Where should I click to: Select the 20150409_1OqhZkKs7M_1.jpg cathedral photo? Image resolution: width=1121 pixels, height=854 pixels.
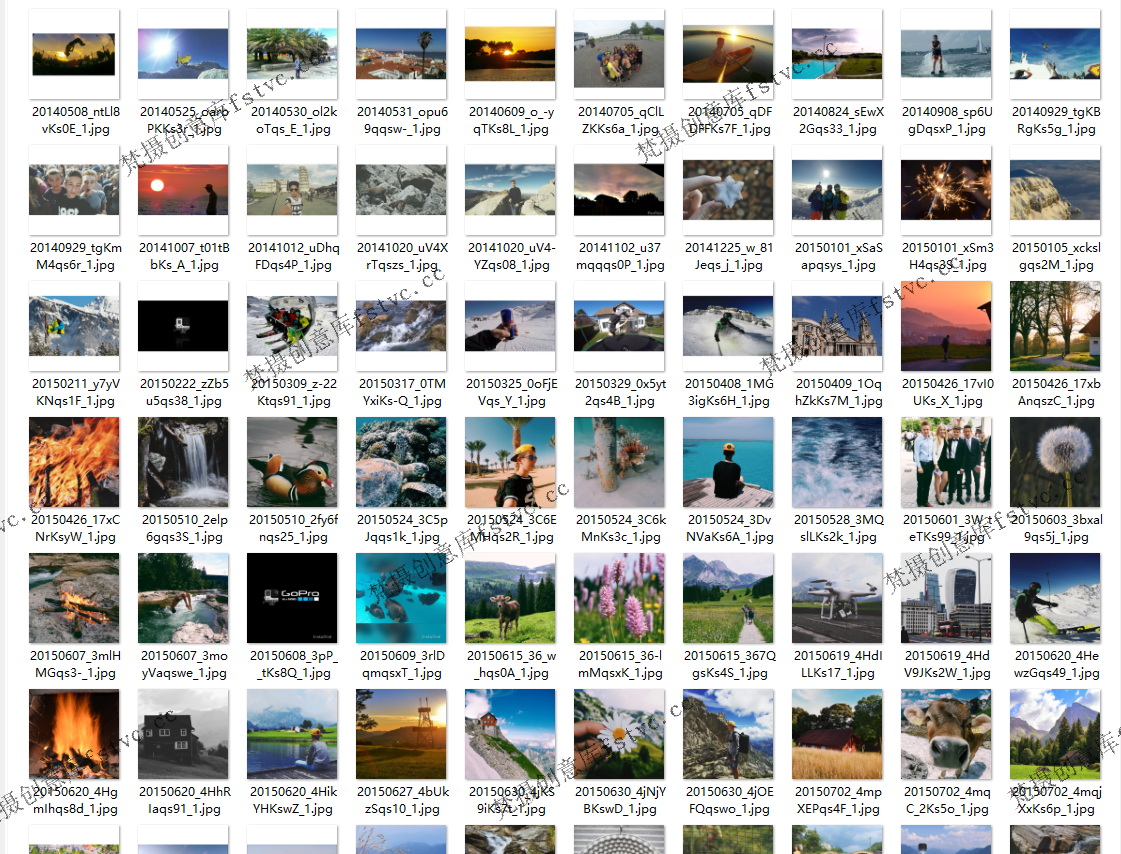[837, 326]
